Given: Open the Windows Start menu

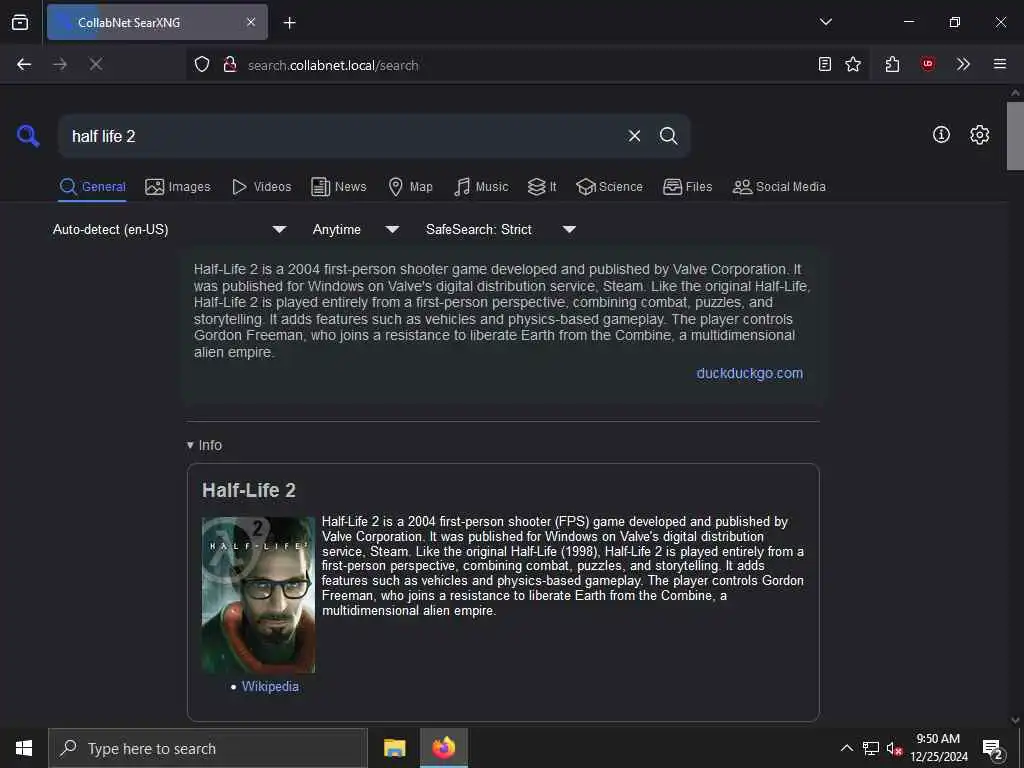Looking at the screenshot, I should coord(24,748).
